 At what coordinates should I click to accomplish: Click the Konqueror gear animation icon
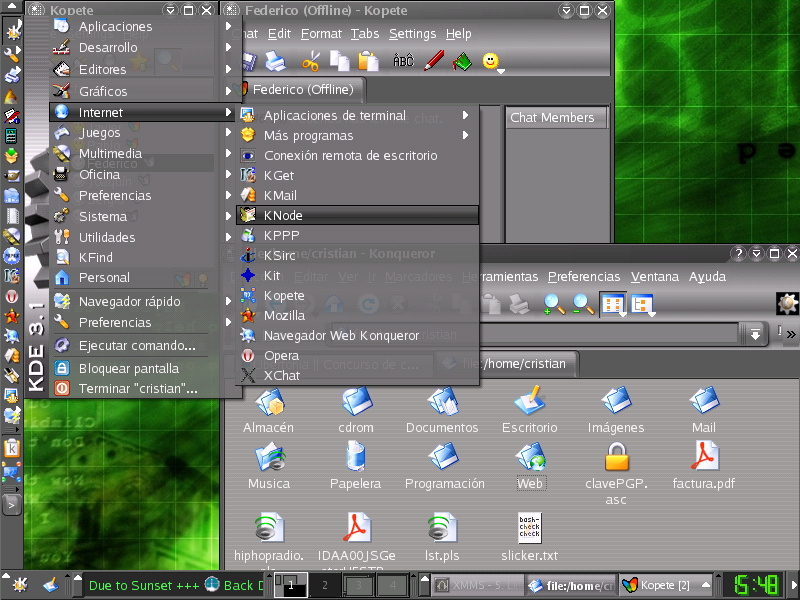[x=787, y=304]
